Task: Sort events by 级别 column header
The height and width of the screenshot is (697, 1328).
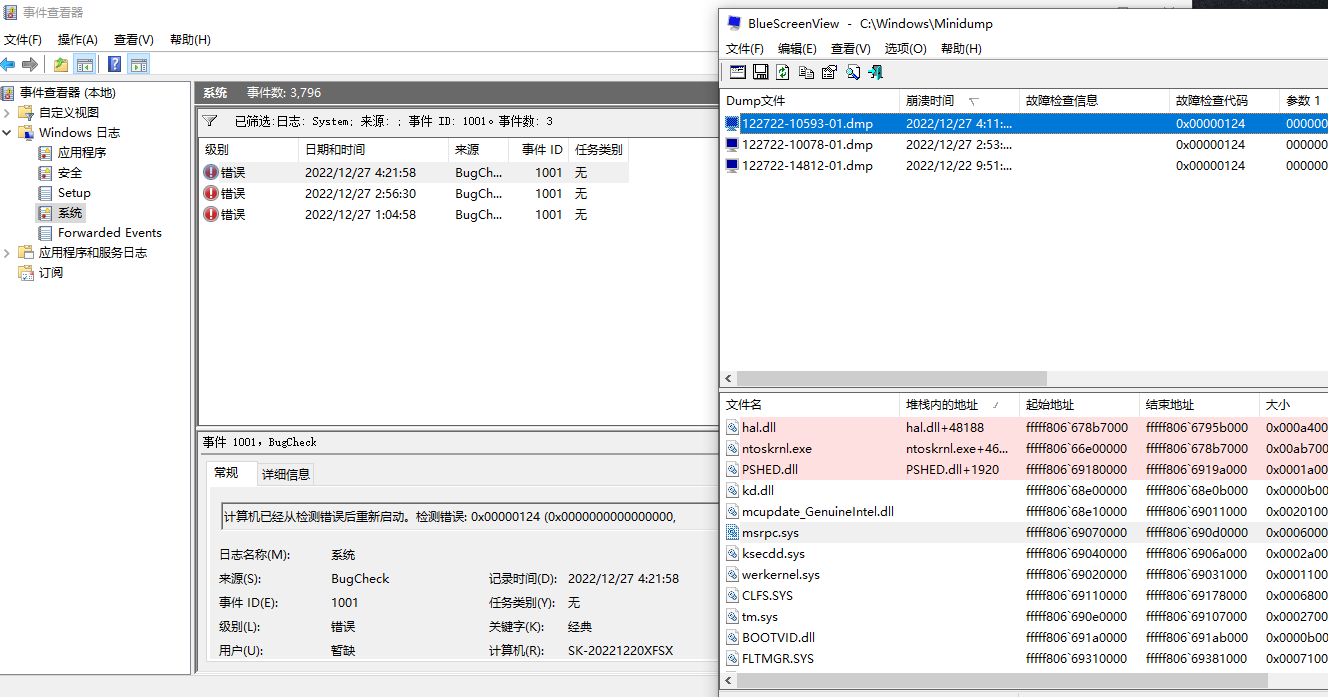Action: [x=249, y=150]
